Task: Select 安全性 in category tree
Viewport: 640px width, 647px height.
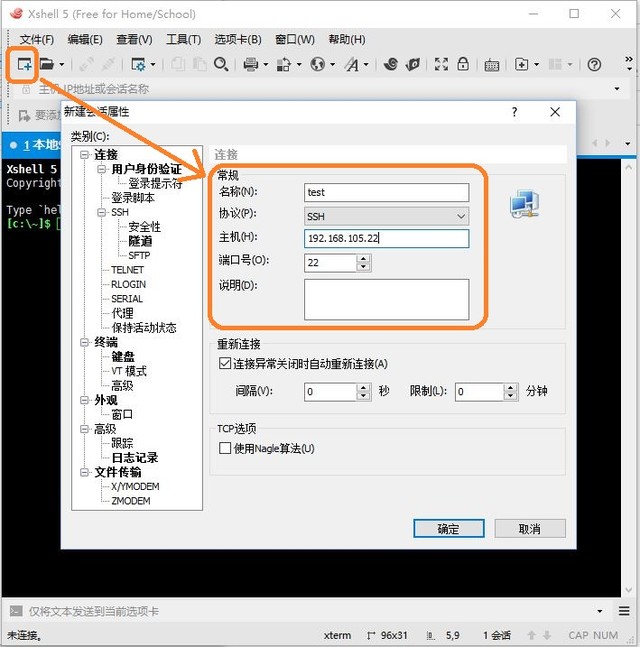Action: pos(144,227)
